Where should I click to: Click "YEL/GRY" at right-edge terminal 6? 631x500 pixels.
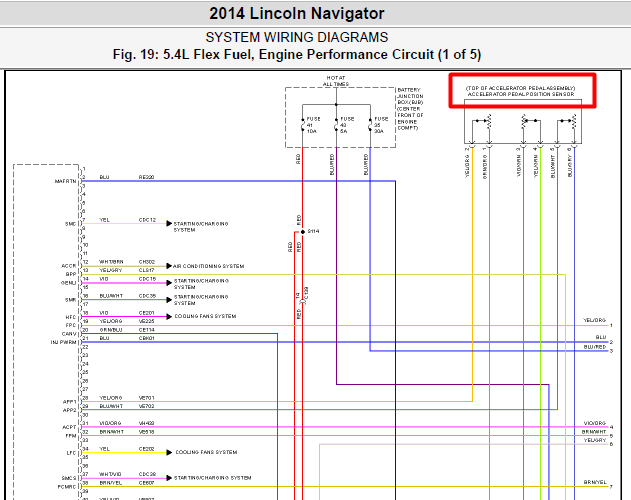click(595, 440)
